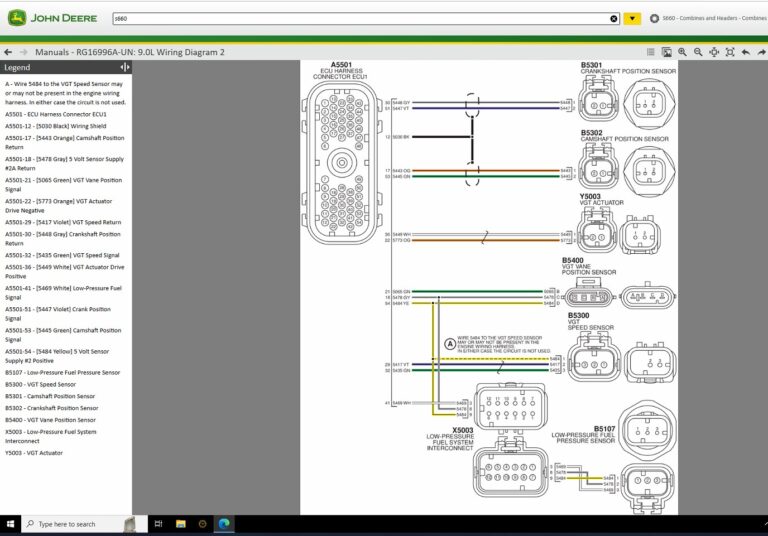Go forward with the right arrow
768x536 pixels.
[23, 52]
